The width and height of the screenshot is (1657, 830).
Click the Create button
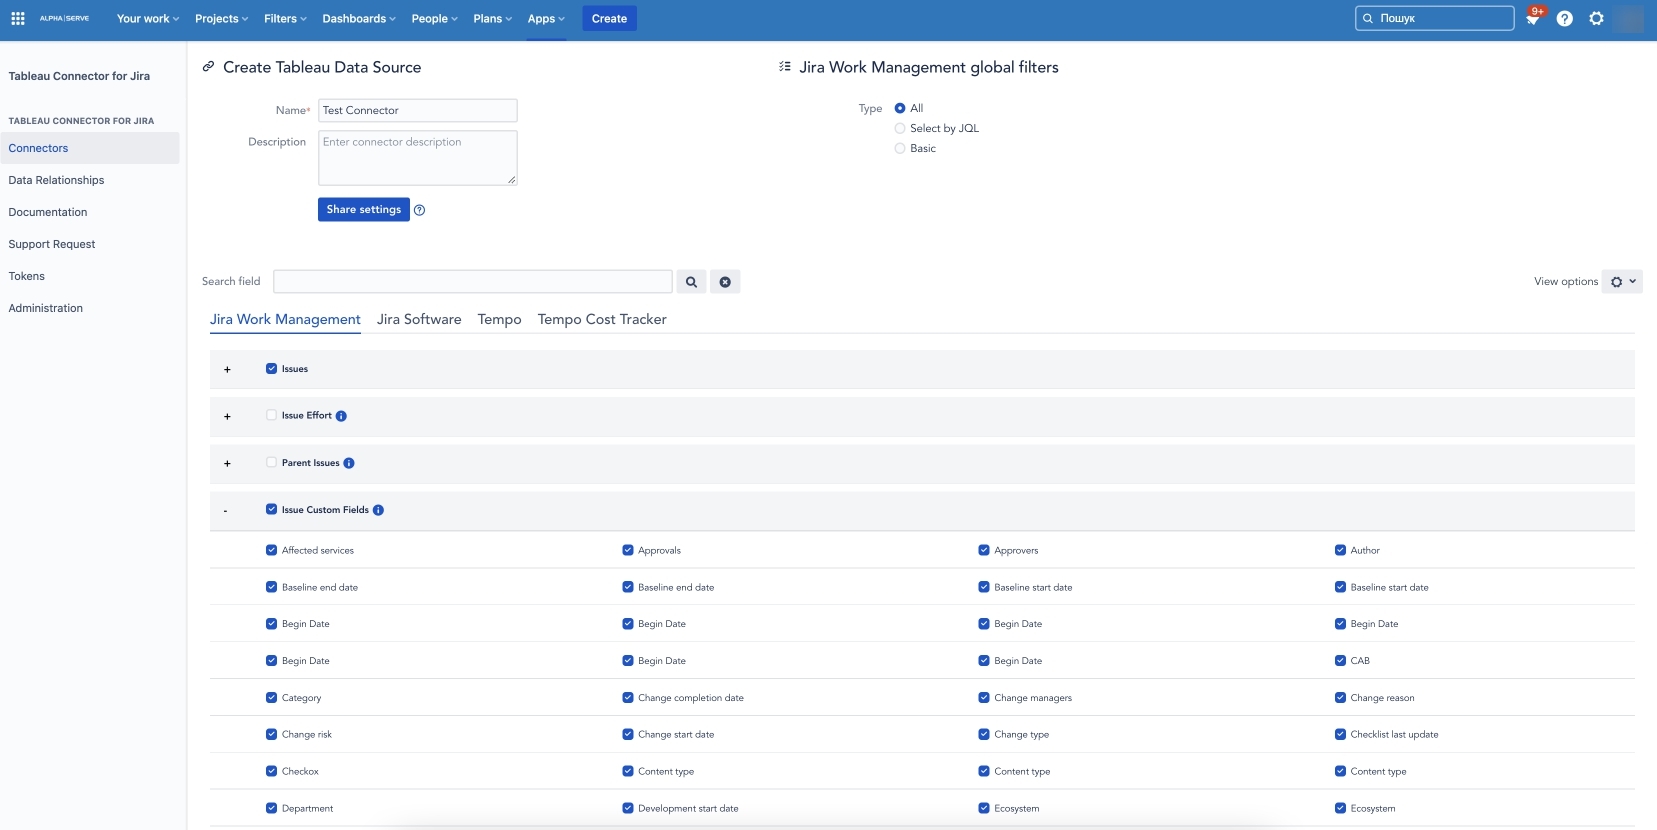[x=609, y=18]
